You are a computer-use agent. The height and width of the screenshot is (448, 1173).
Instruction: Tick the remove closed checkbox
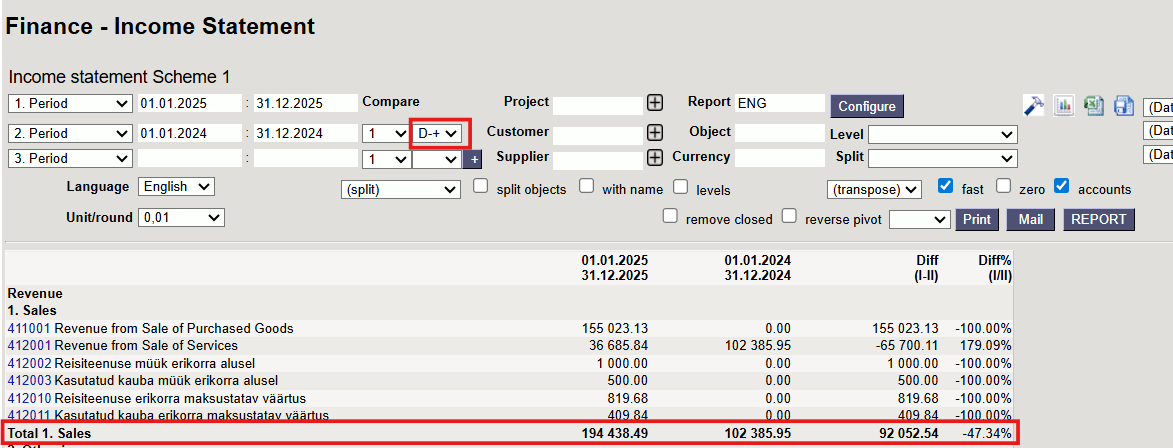[x=670, y=216]
